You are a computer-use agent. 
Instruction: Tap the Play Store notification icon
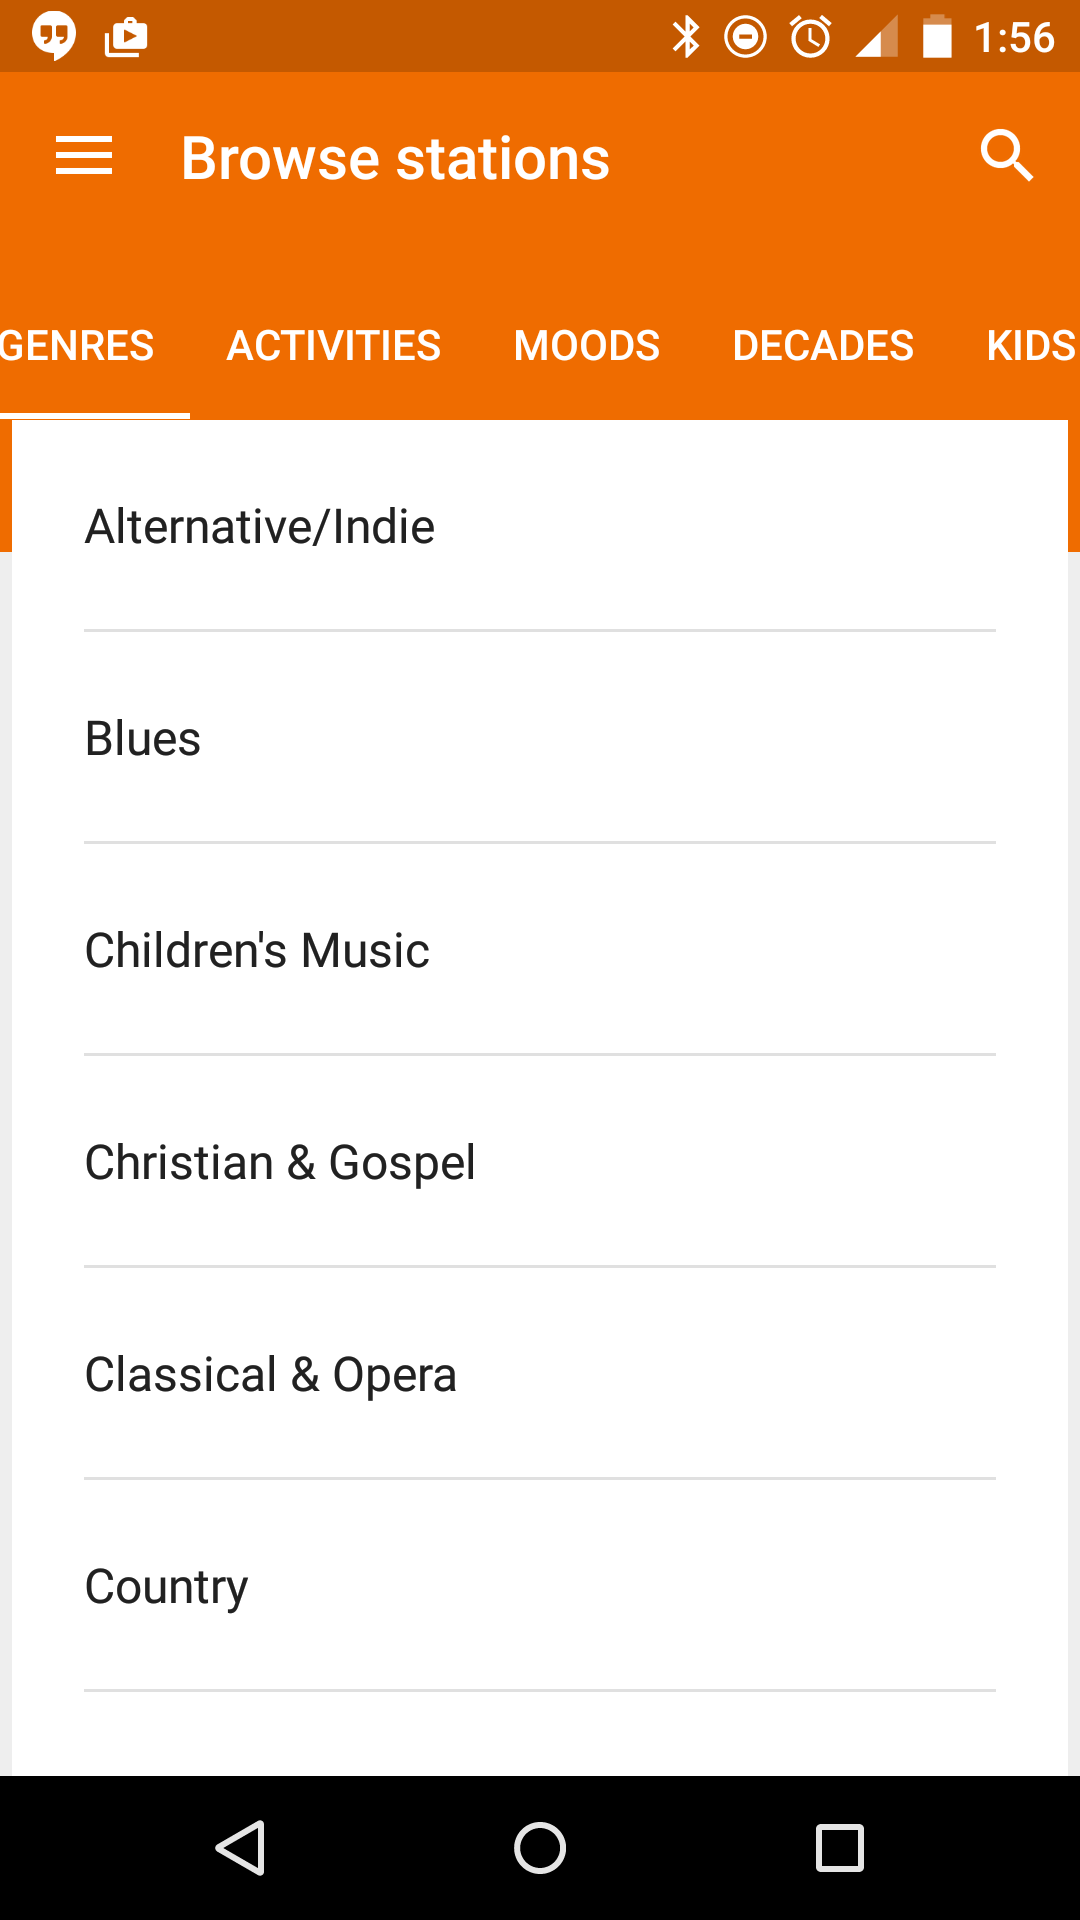126,37
